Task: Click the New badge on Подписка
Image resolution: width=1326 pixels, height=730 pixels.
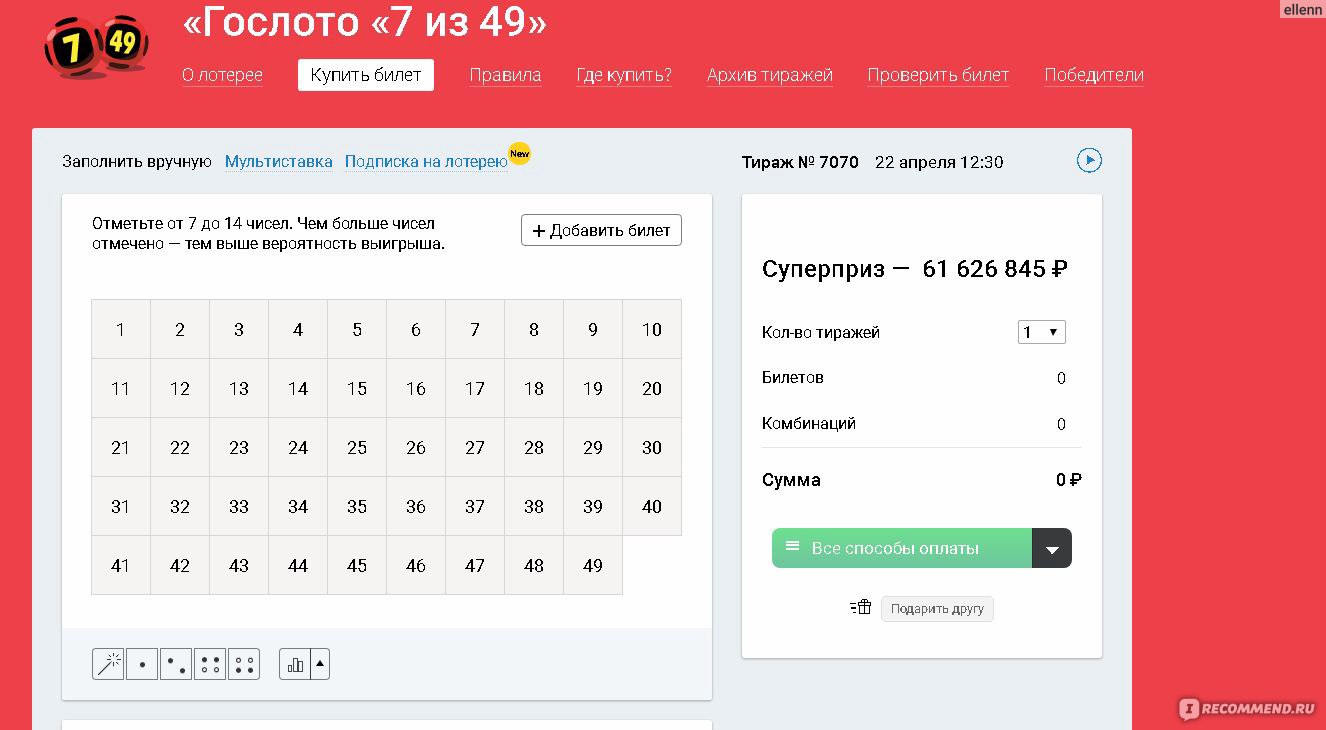Action: click(x=519, y=153)
